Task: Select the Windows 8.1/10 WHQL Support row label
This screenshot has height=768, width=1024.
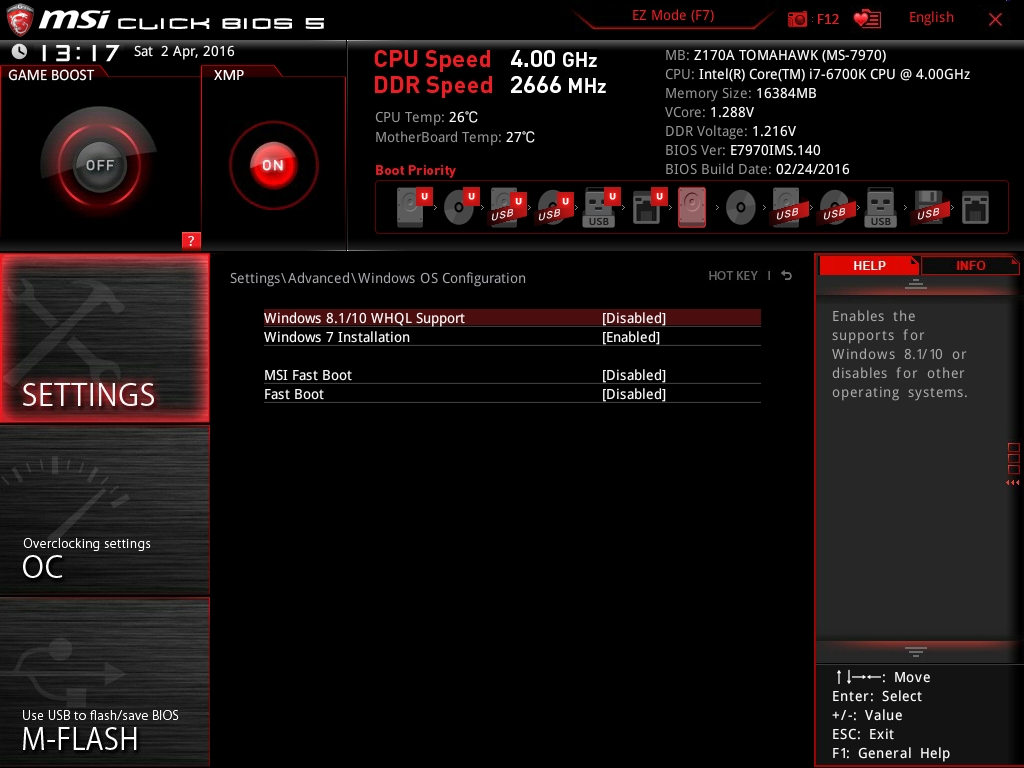Action: (364, 318)
